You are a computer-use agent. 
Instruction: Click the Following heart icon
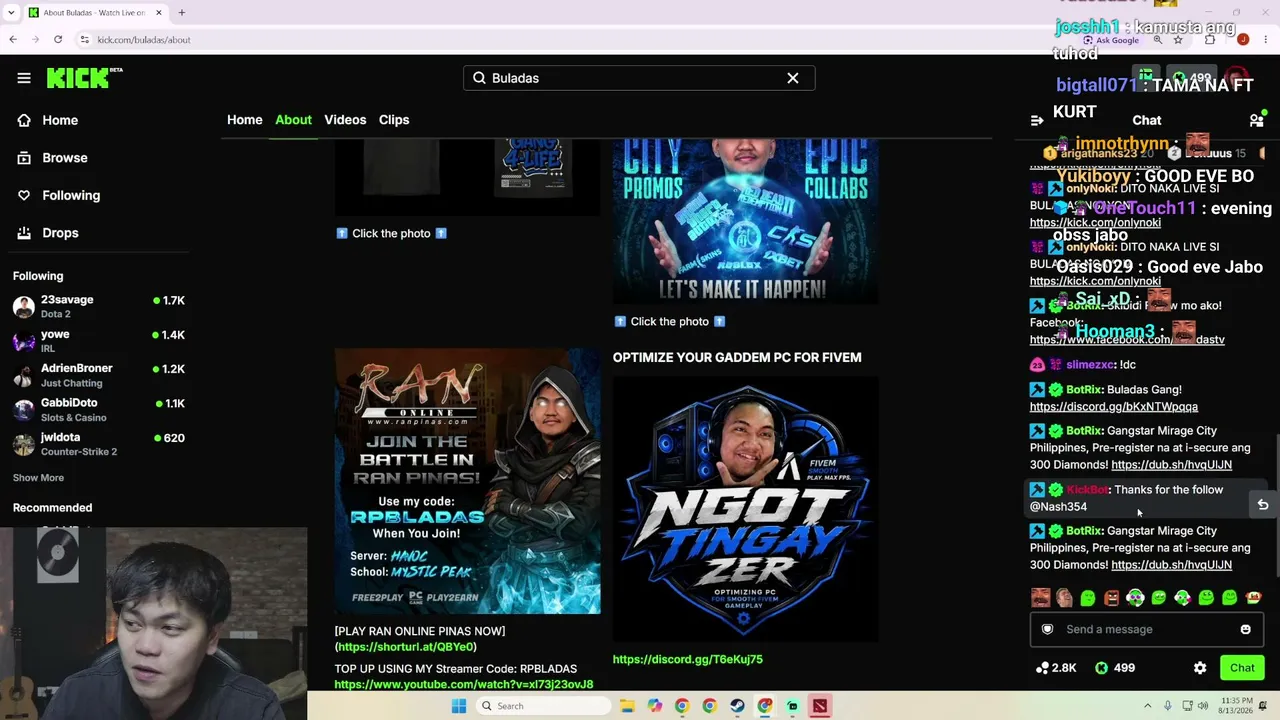pos(24,195)
